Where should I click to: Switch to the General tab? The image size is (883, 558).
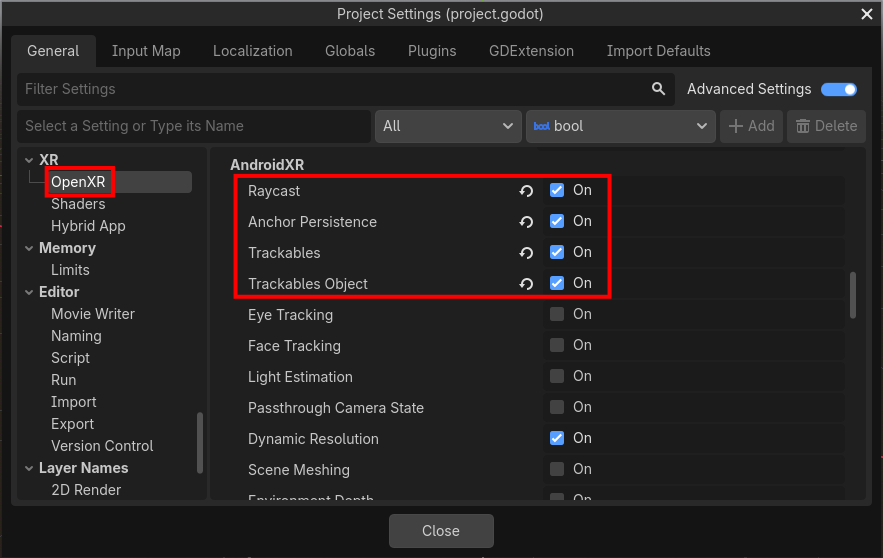(x=53, y=51)
